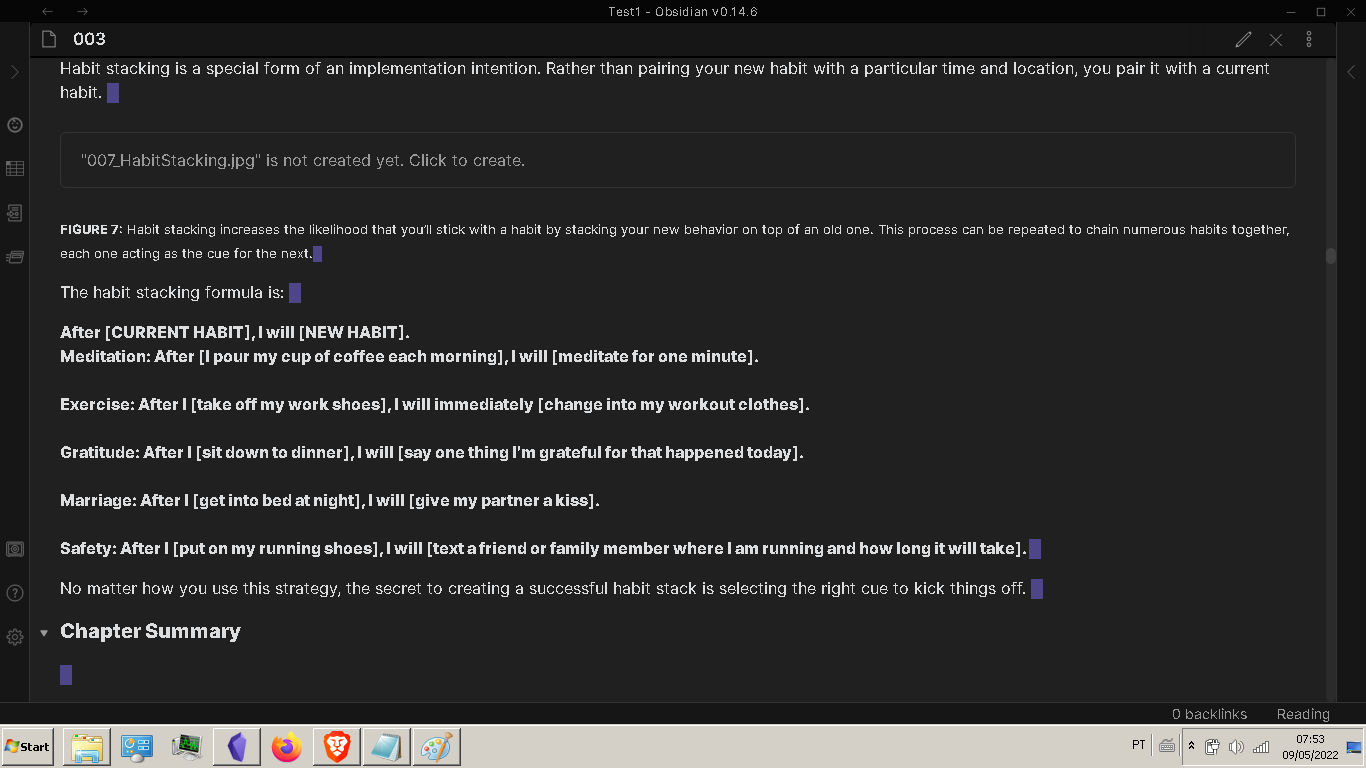Click the file icon beside 003
Screen dimensions: 1366x768
pyautogui.click(x=48, y=39)
